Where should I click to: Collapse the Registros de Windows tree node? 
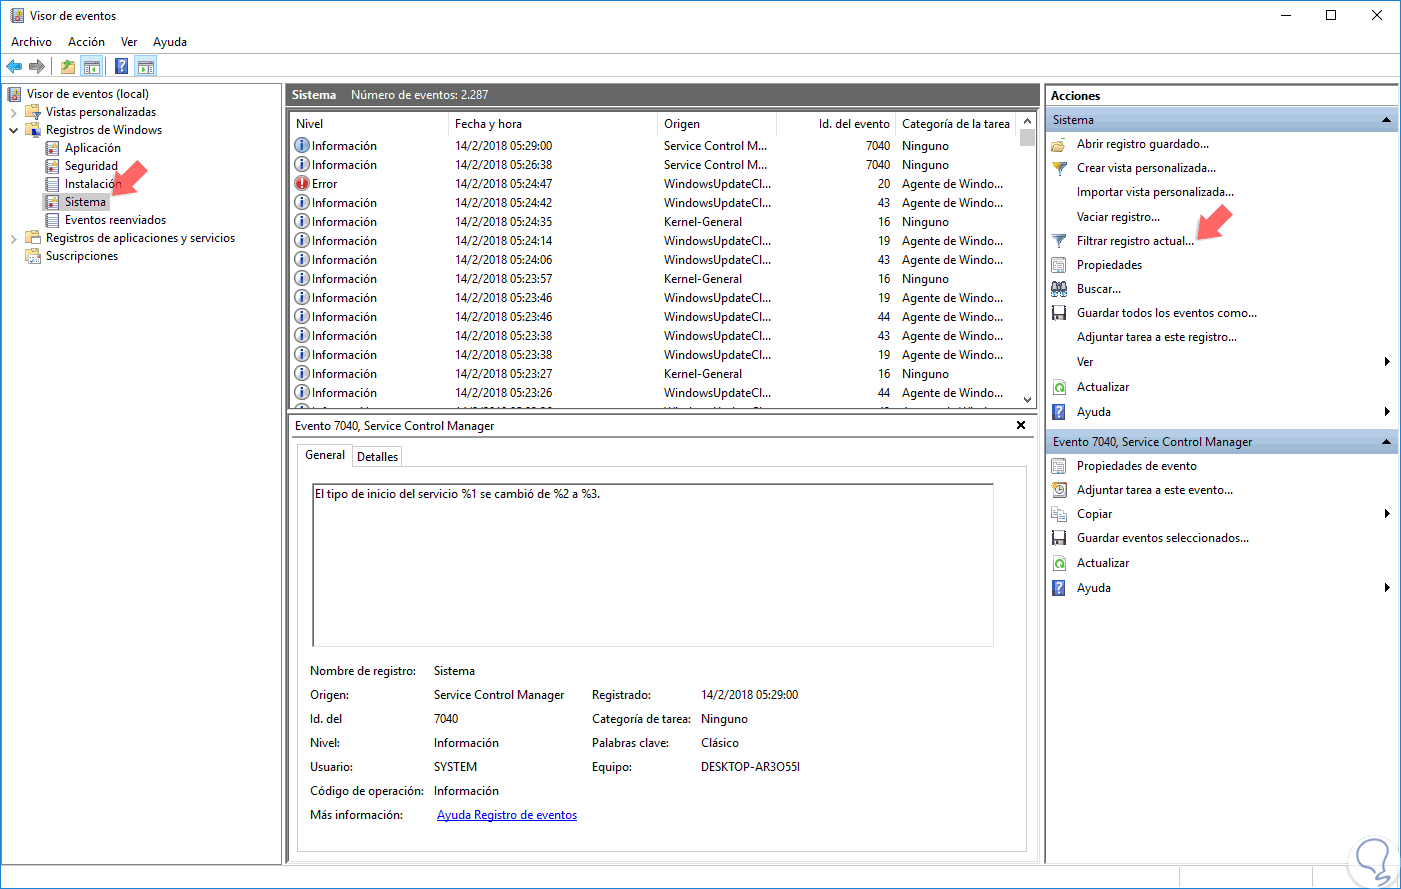[x=13, y=130]
